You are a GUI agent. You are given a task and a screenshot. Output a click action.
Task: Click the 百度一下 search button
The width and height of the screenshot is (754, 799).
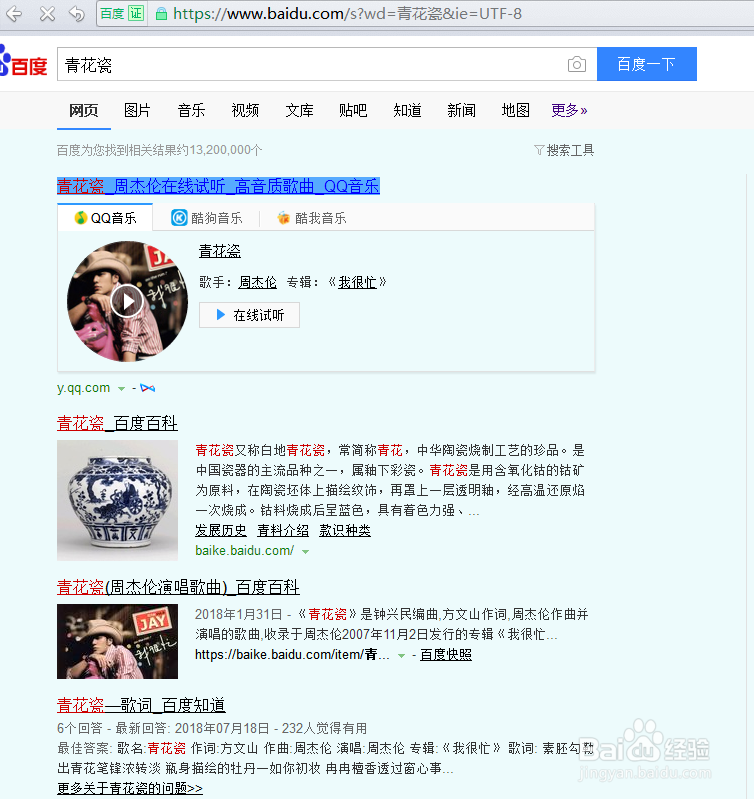coord(647,64)
